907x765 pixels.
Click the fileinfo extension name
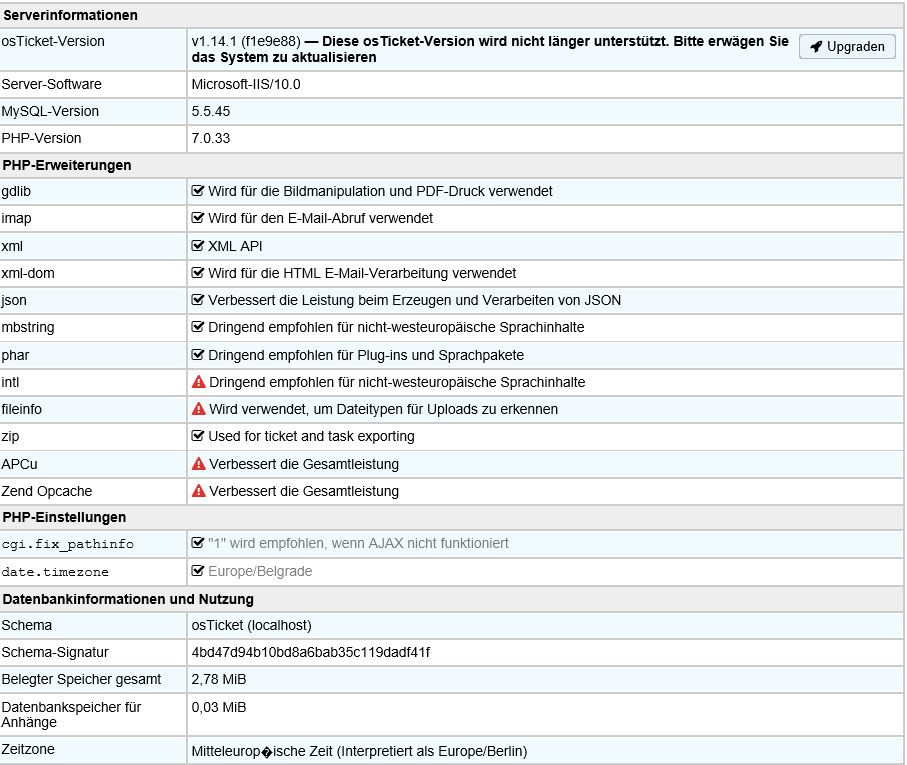tap(21, 409)
